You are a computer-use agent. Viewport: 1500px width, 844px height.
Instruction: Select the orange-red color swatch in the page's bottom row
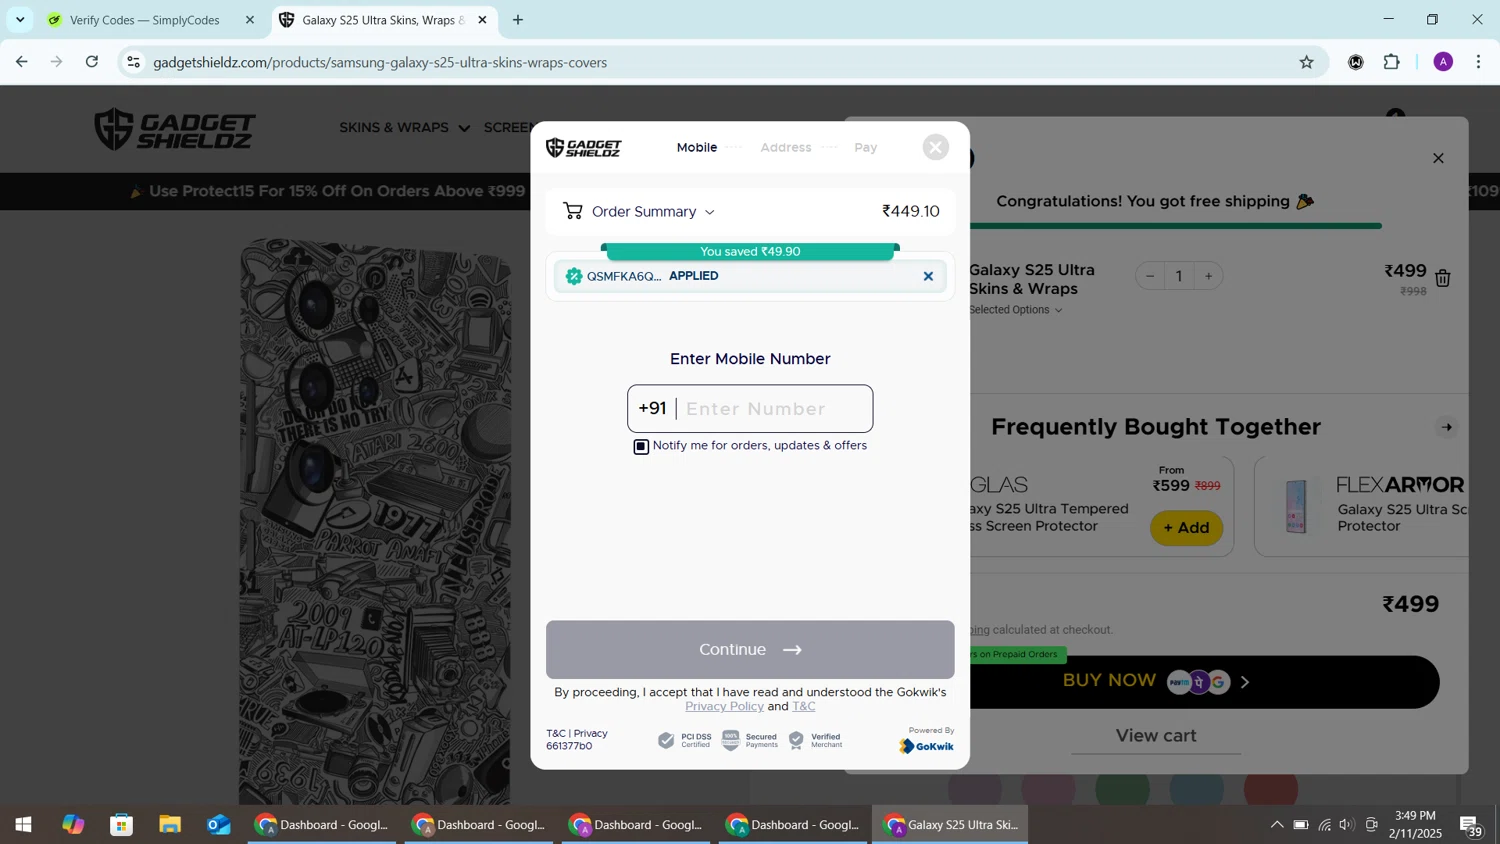1271,789
